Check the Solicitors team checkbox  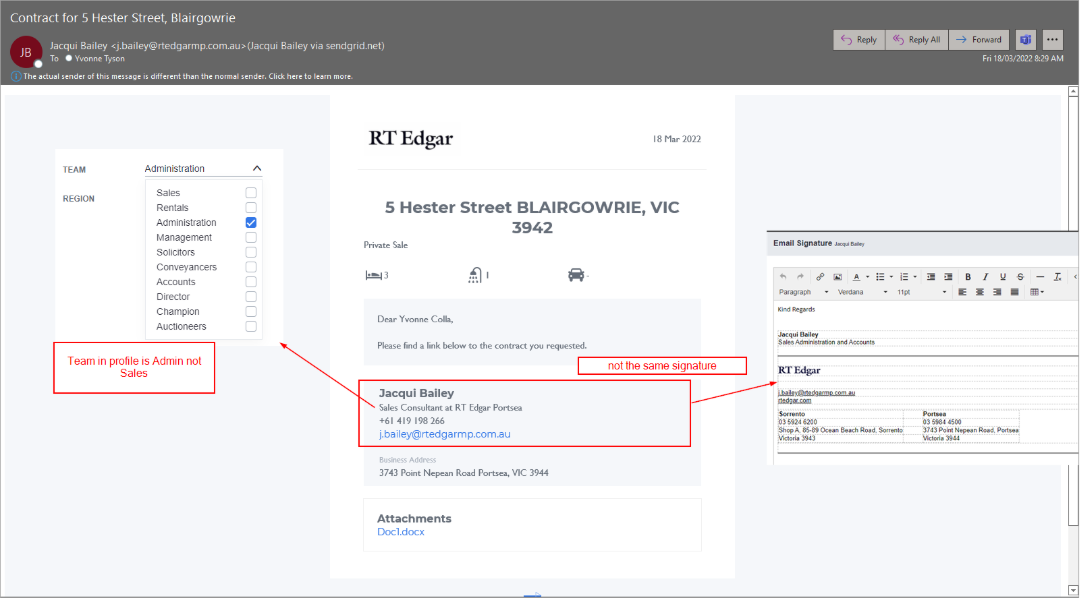pos(251,252)
